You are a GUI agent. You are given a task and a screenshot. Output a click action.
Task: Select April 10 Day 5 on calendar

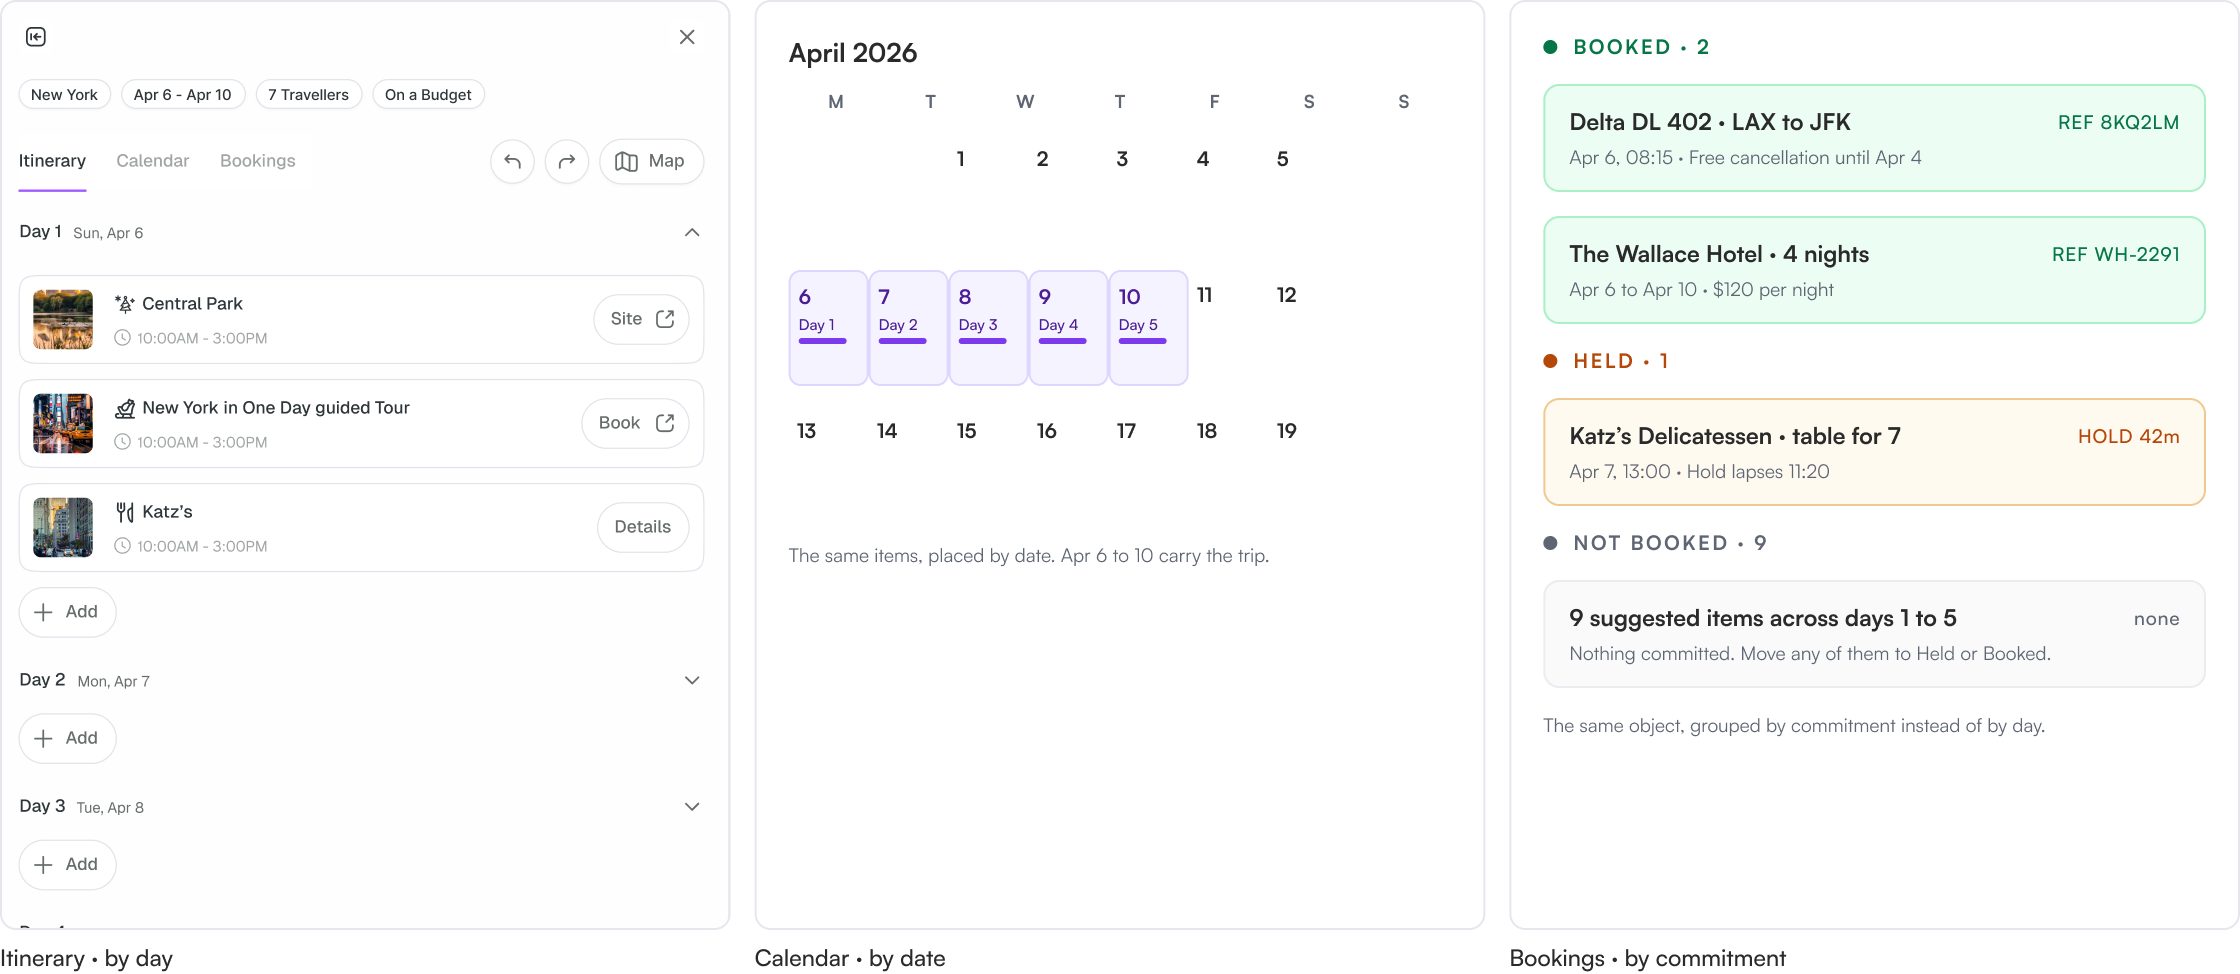point(1148,328)
